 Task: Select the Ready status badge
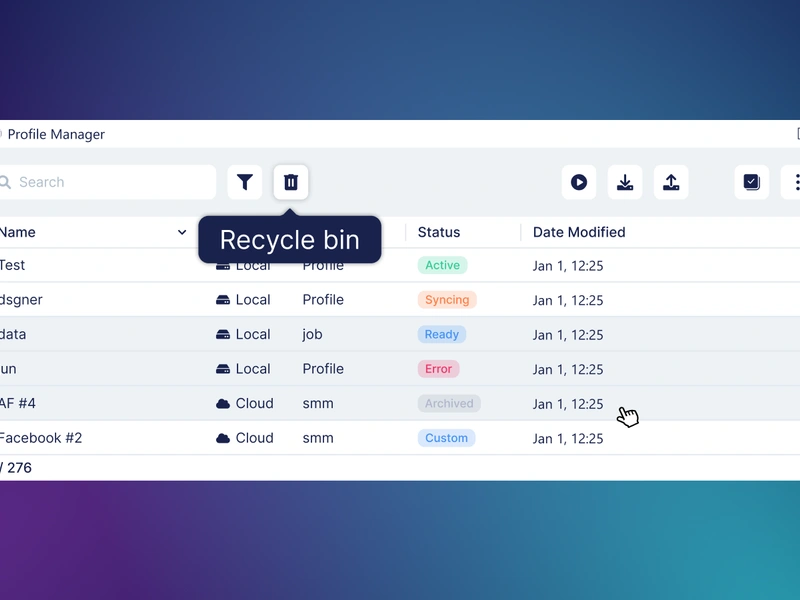click(x=442, y=334)
